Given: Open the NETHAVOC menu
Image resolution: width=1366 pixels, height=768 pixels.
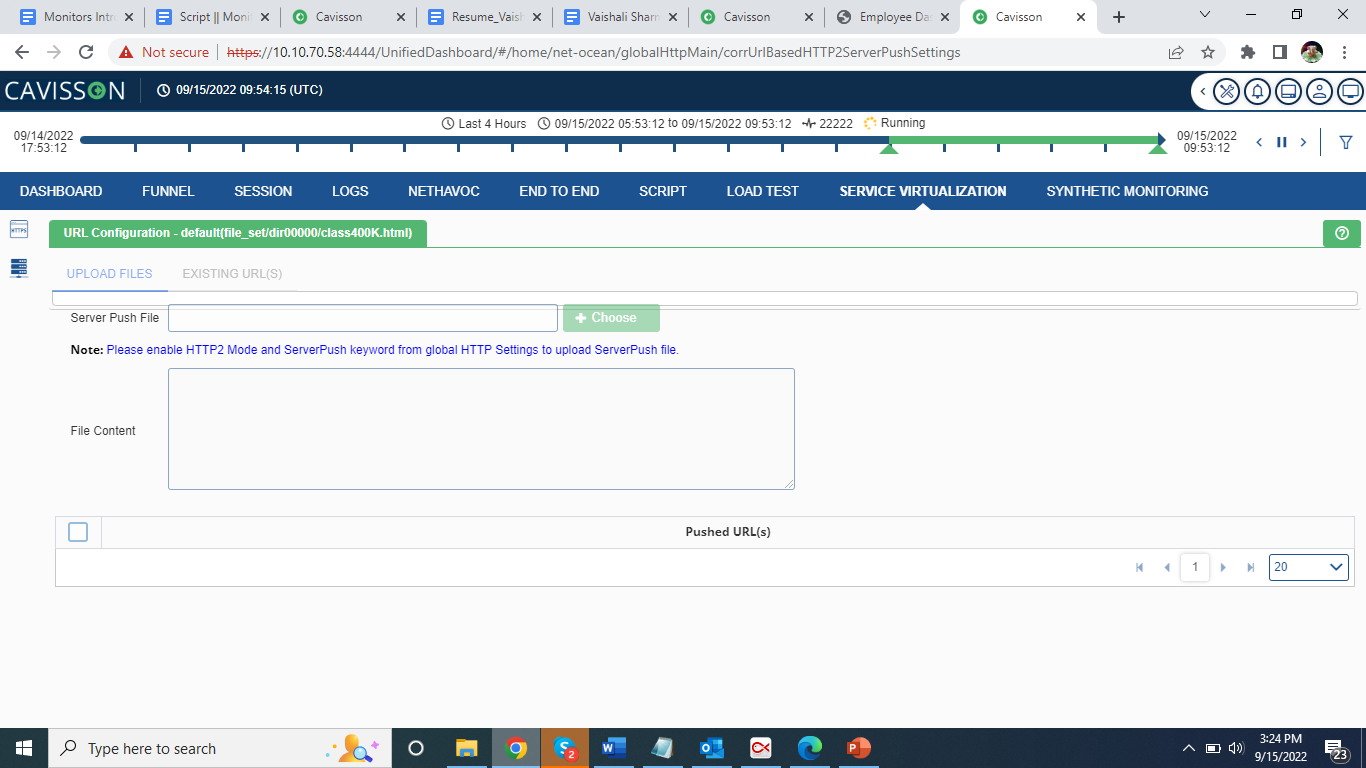Looking at the screenshot, I should pos(443,191).
